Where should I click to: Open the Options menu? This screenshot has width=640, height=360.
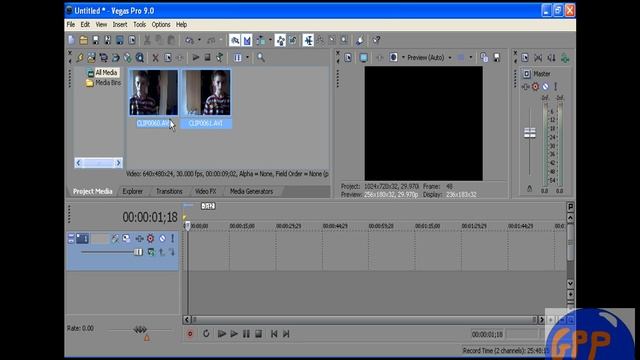[161, 24]
